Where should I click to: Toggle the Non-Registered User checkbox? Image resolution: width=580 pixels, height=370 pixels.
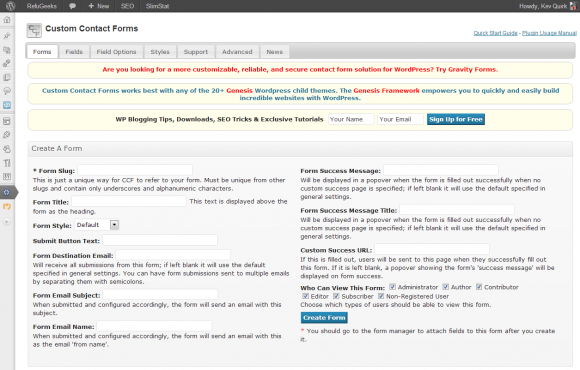pyautogui.click(x=381, y=296)
